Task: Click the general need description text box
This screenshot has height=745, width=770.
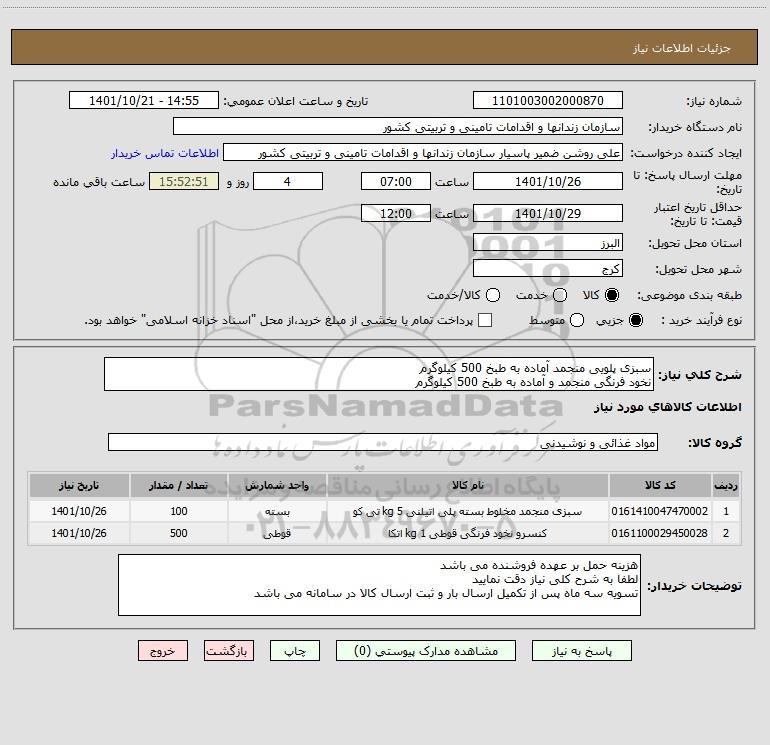Action: 379,374
